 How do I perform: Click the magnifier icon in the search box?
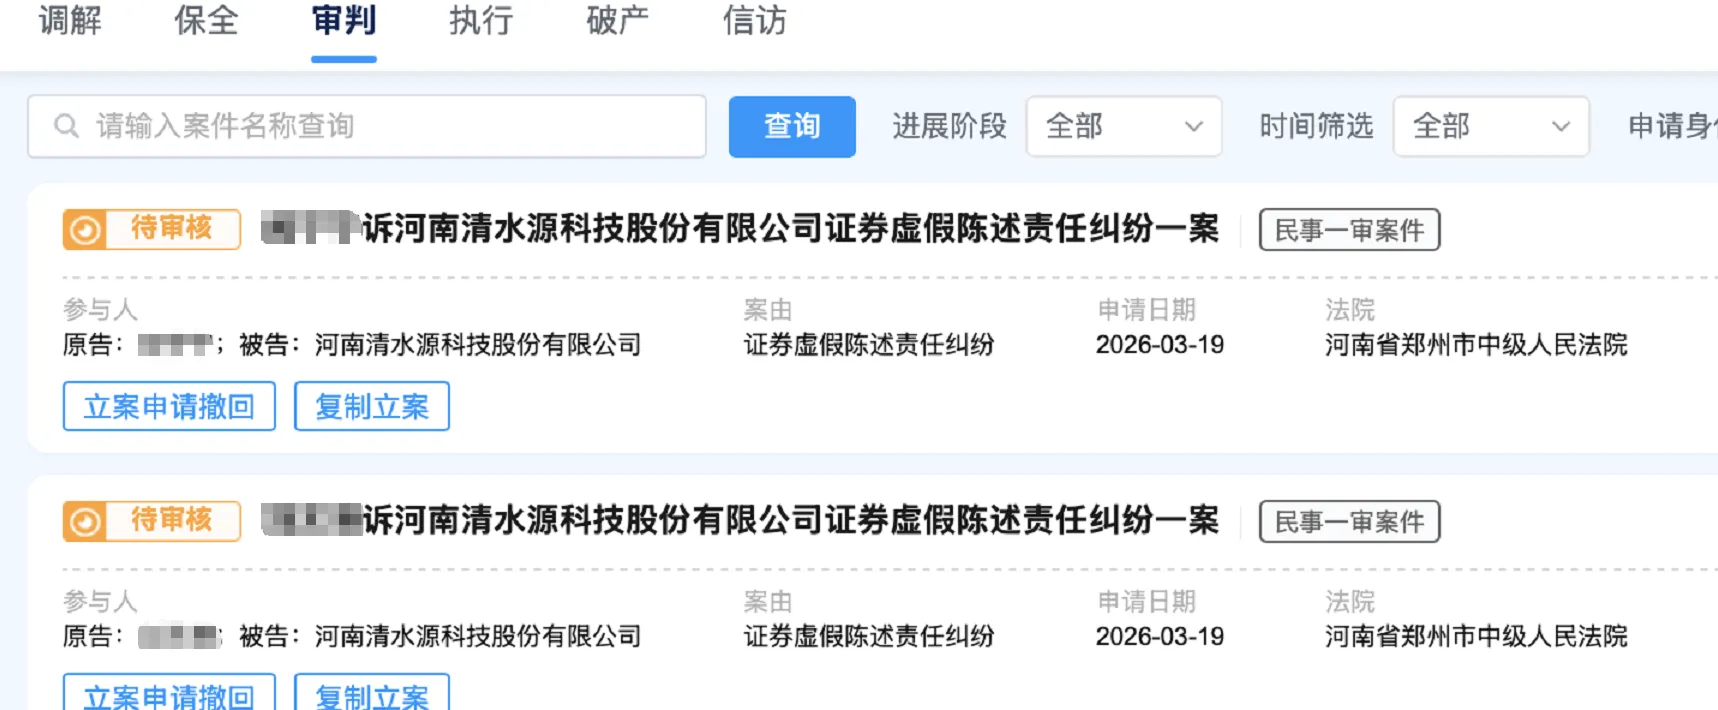click(x=66, y=126)
